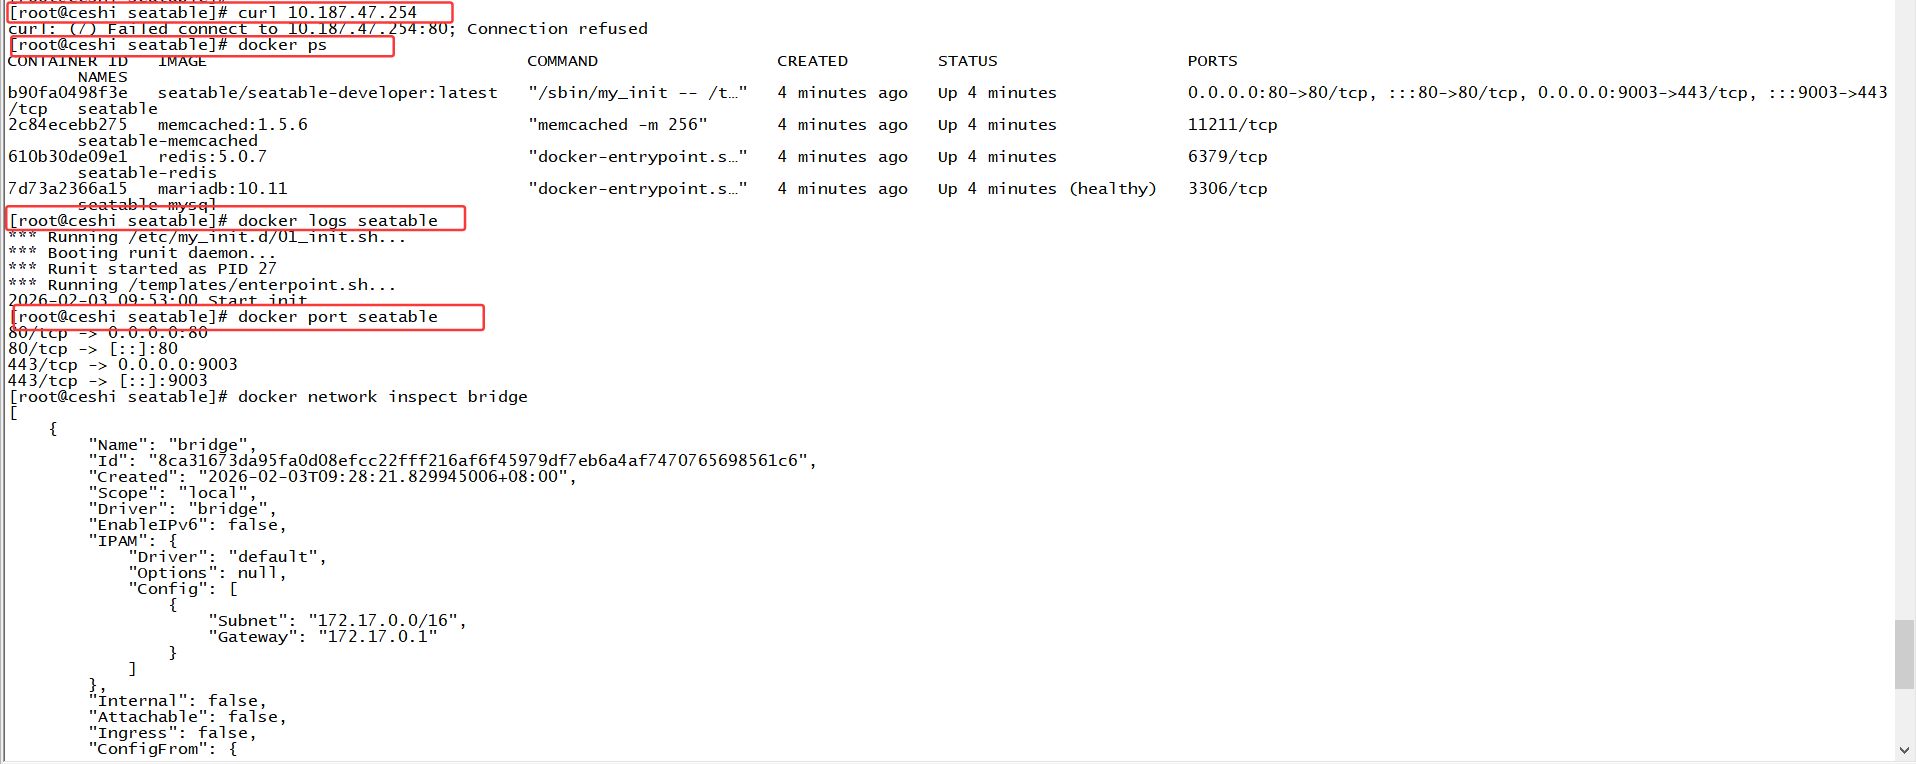Image resolution: width=1916 pixels, height=764 pixels.
Task: Click the vertical scrollbar thumb
Action: point(1905,654)
